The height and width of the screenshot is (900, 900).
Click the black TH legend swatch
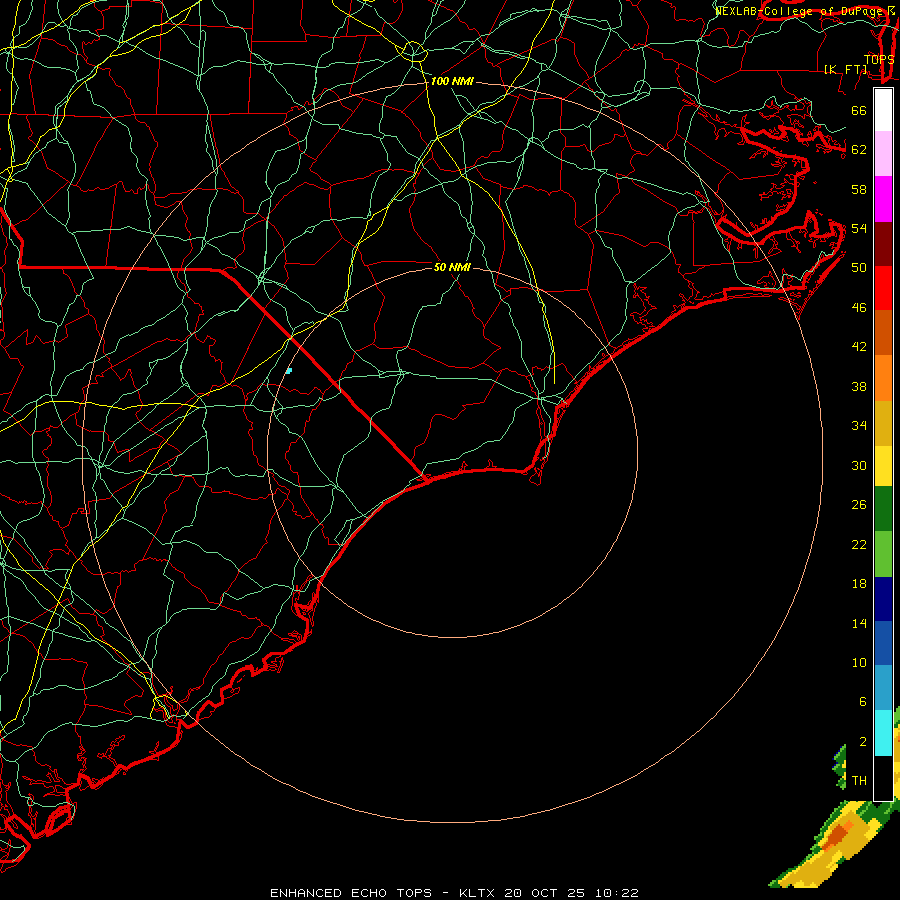coord(883,777)
